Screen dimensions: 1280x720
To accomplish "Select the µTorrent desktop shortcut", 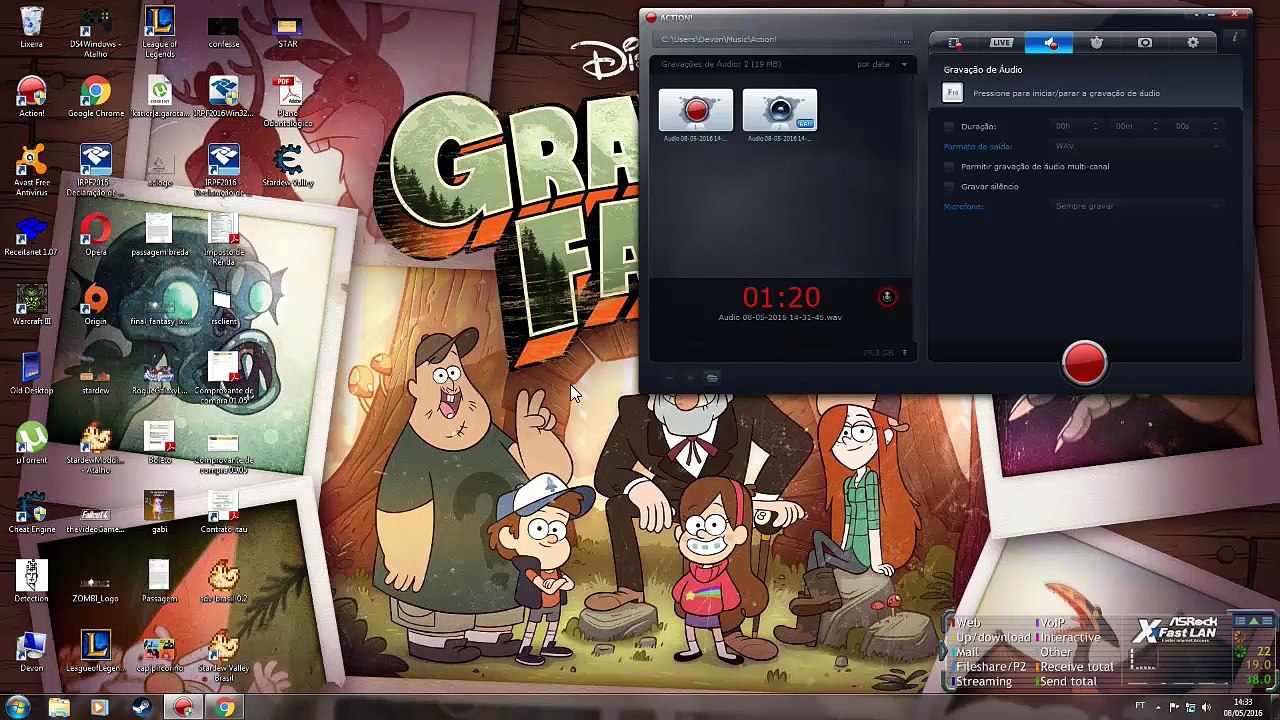I will tap(31, 443).
